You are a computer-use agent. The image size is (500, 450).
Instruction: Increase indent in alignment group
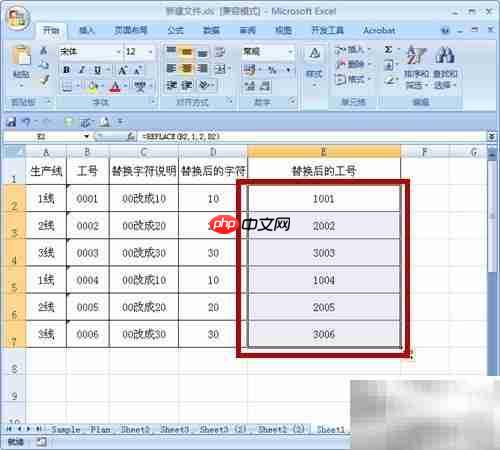point(186,85)
